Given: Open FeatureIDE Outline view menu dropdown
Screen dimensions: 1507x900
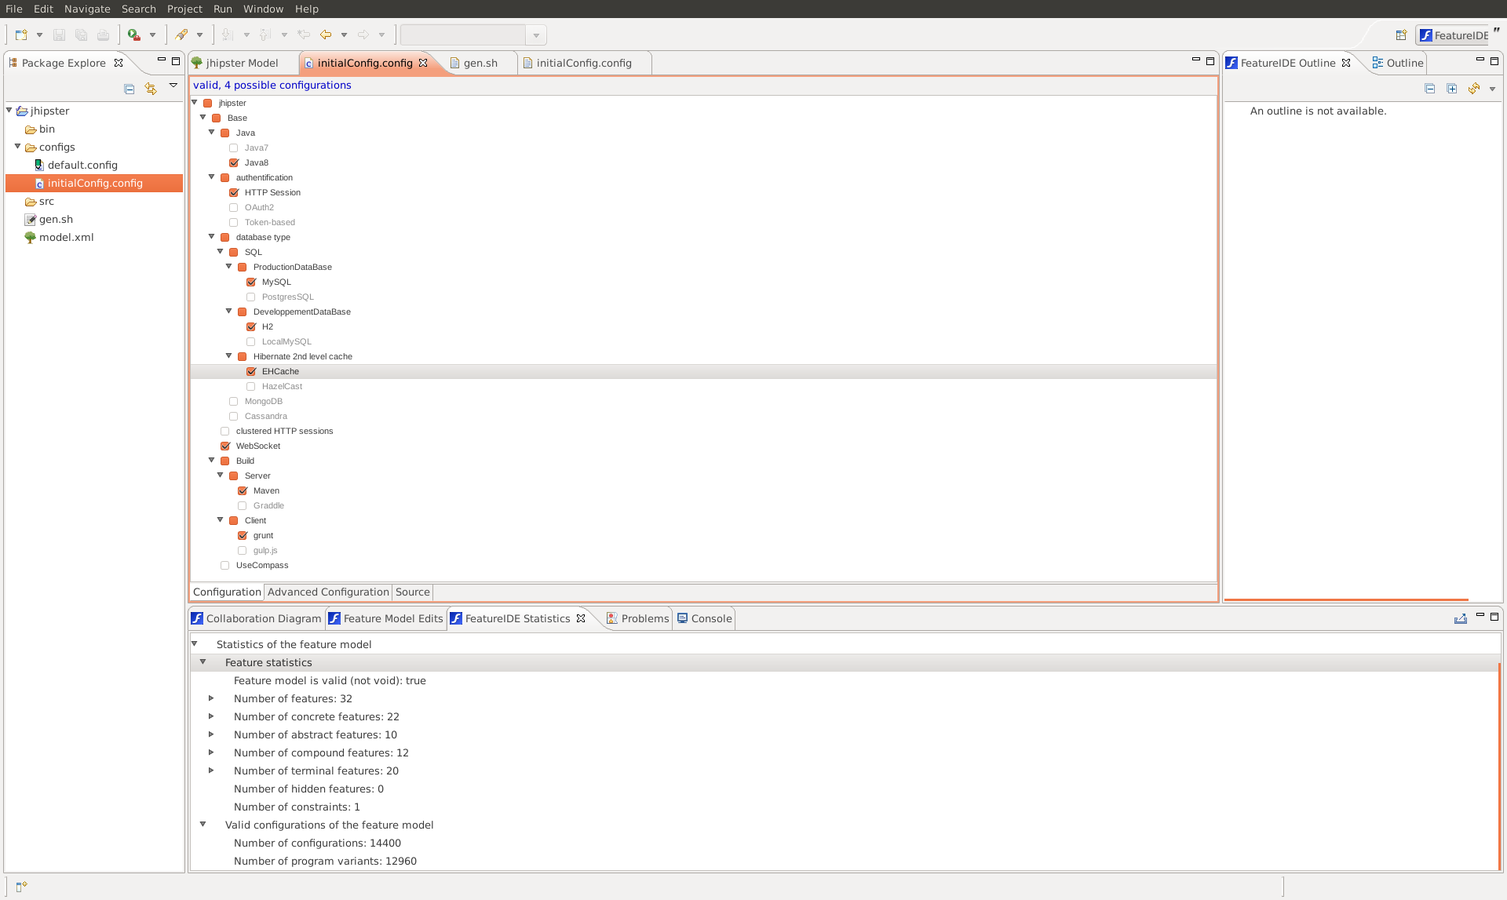Looking at the screenshot, I should click(1492, 89).
